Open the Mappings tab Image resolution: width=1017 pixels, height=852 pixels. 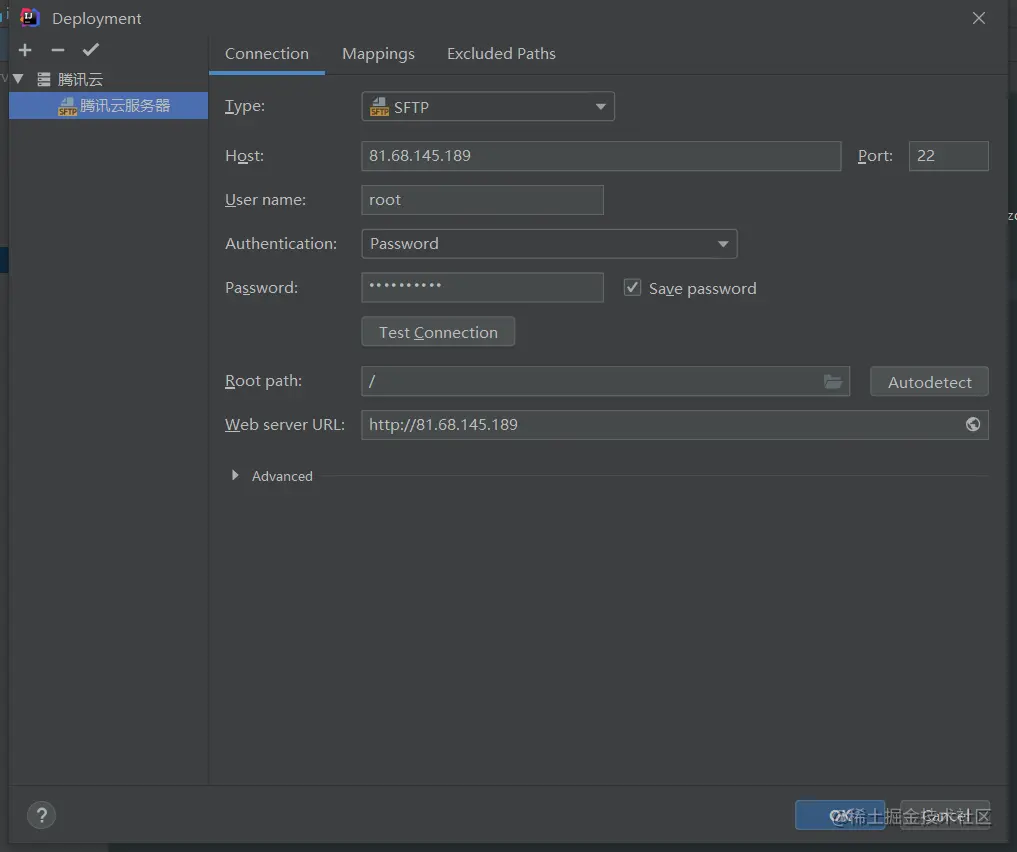[x=378, y=54]
